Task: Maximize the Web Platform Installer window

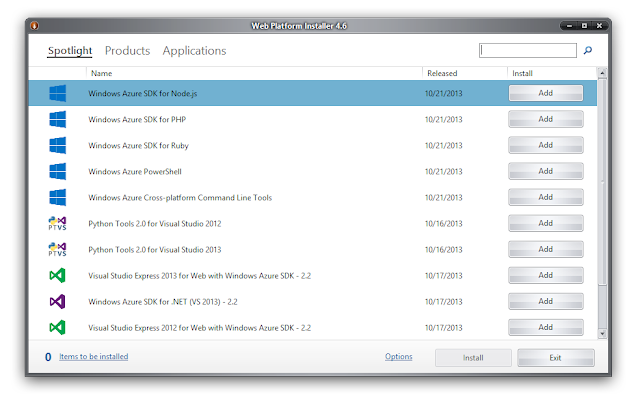Action: point(584,26)
